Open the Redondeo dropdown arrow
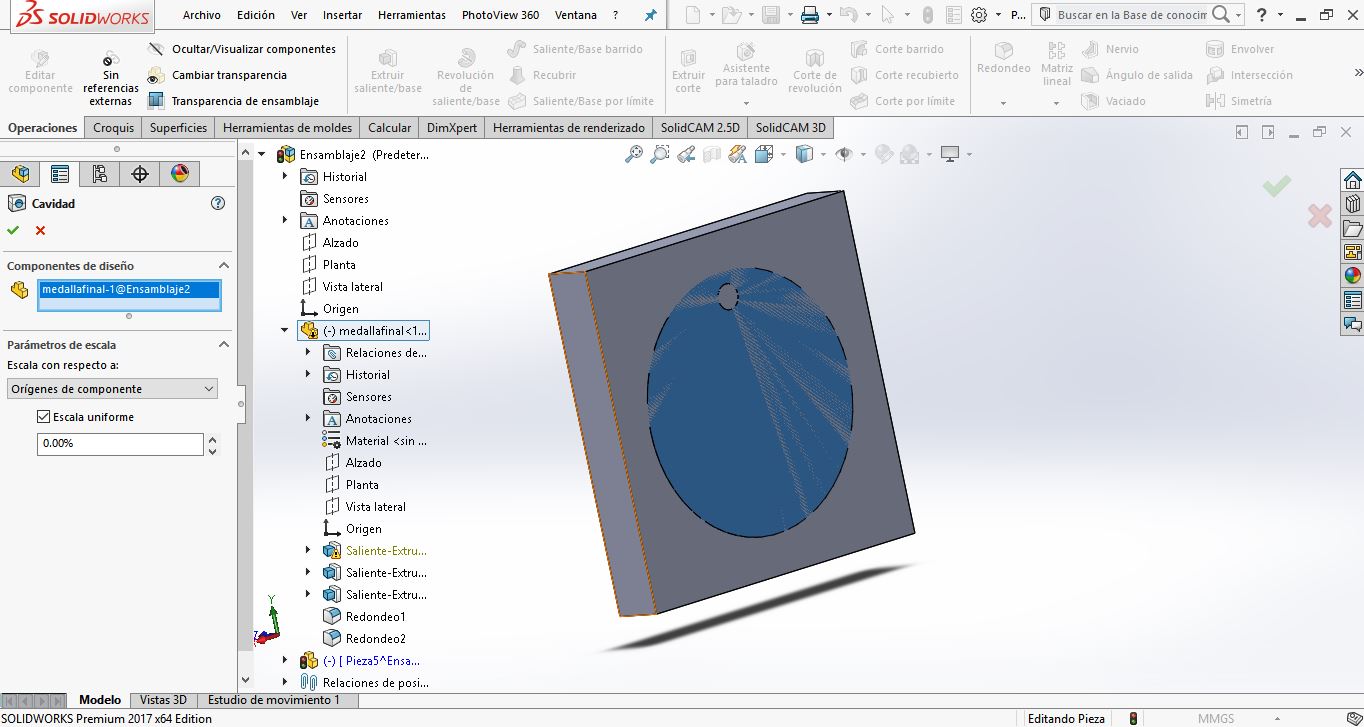1364x727 pixels. pos(1003,103)
